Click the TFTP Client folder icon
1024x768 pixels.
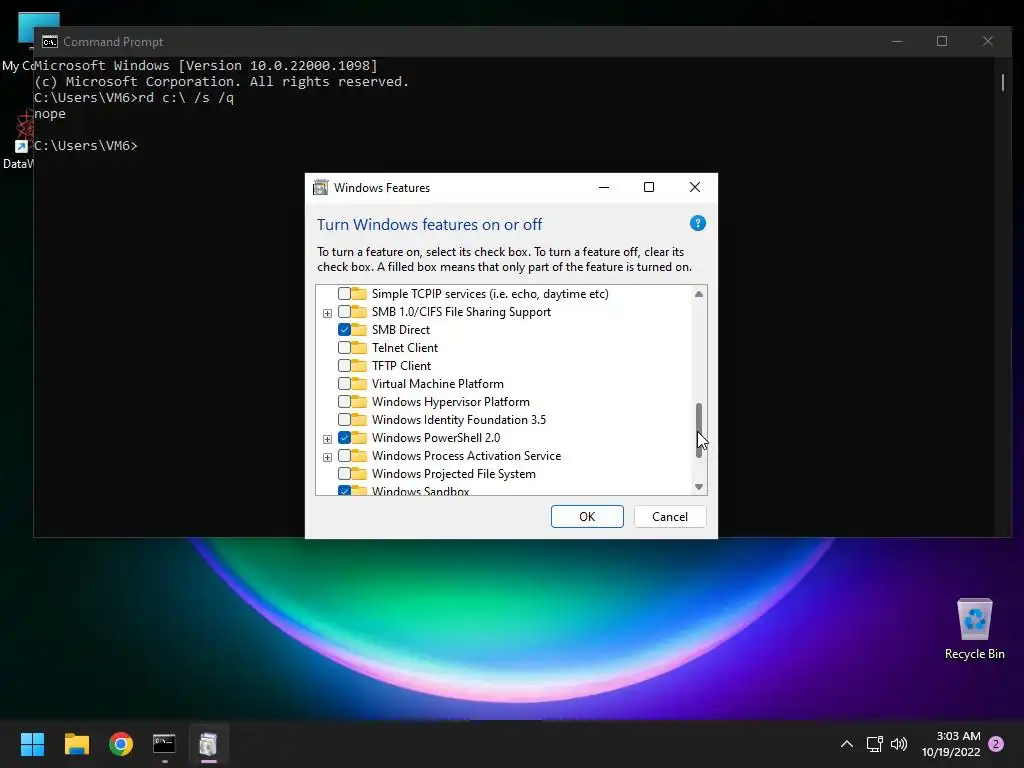[x=359, y=366]
